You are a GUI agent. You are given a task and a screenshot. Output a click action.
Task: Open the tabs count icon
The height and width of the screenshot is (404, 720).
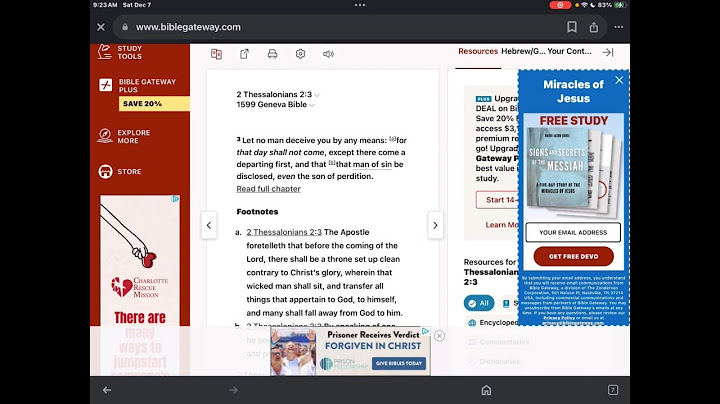[613, 390]
